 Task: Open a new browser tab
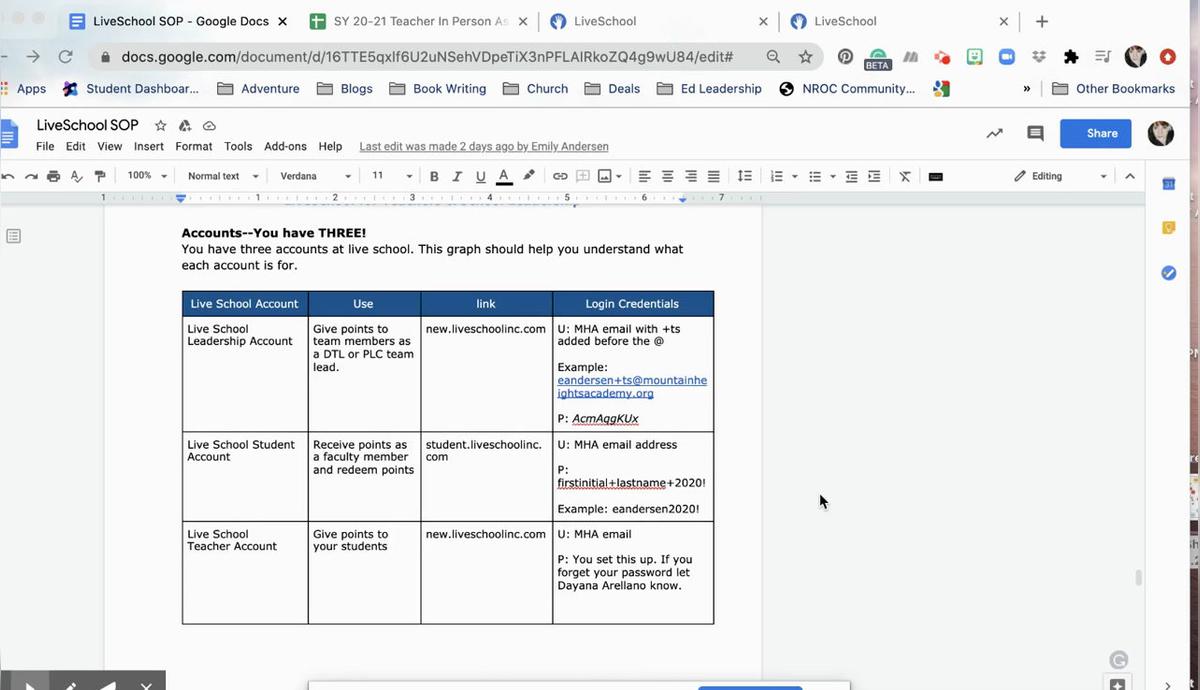point(1041,21)
